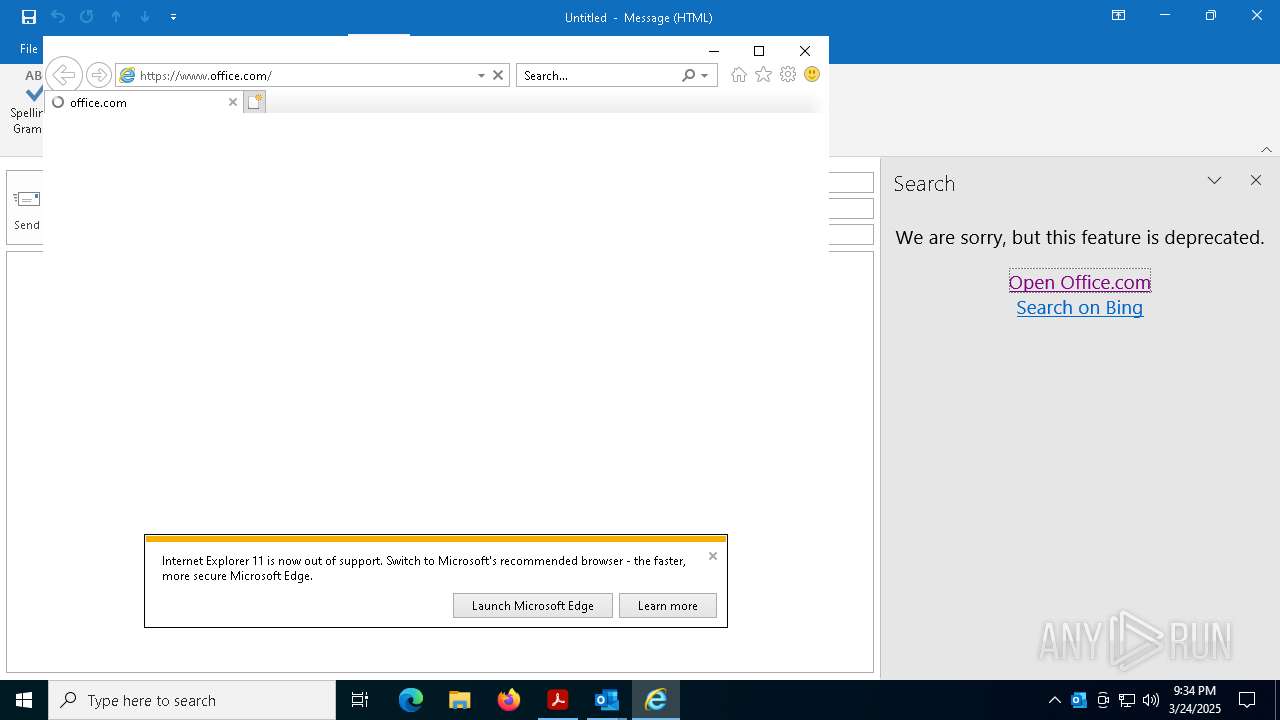Go forward in Internet Explorer
This screenshot has height=720, width=1280.
tap(98, 75)
